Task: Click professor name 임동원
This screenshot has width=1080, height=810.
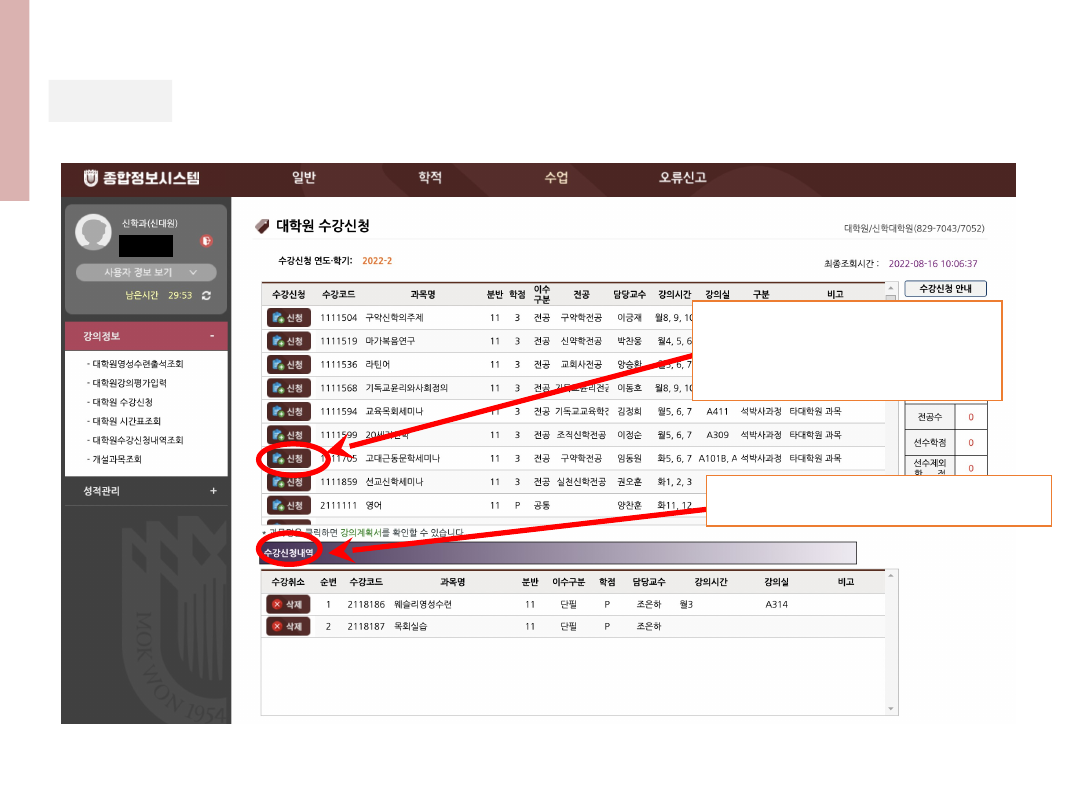Action: coord(630,458)
